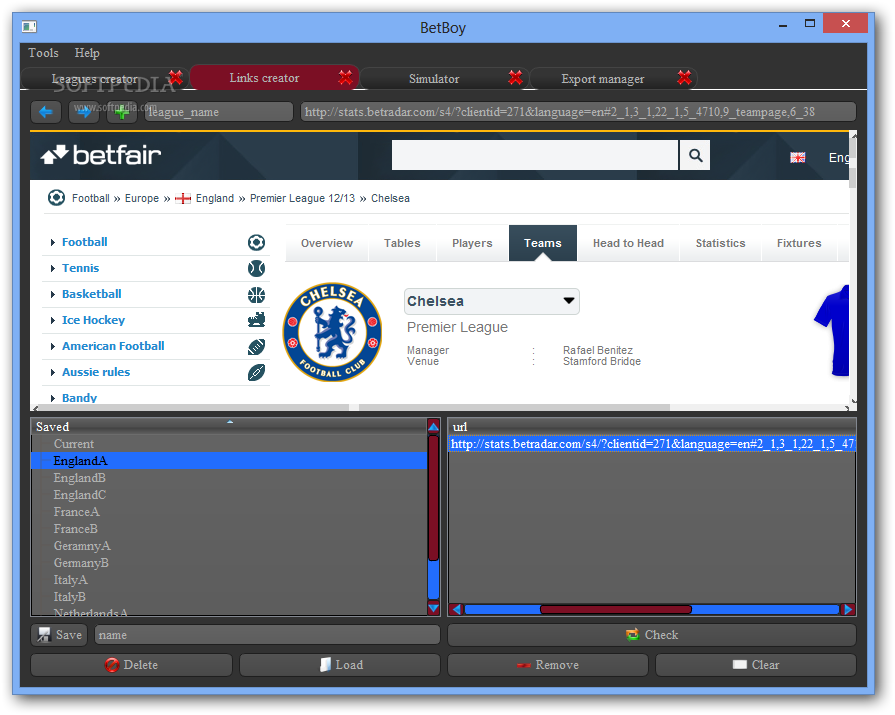This screenshot has height=715, width=895.
Task: Switch to the Leagues creator tab
Action: 95,79
